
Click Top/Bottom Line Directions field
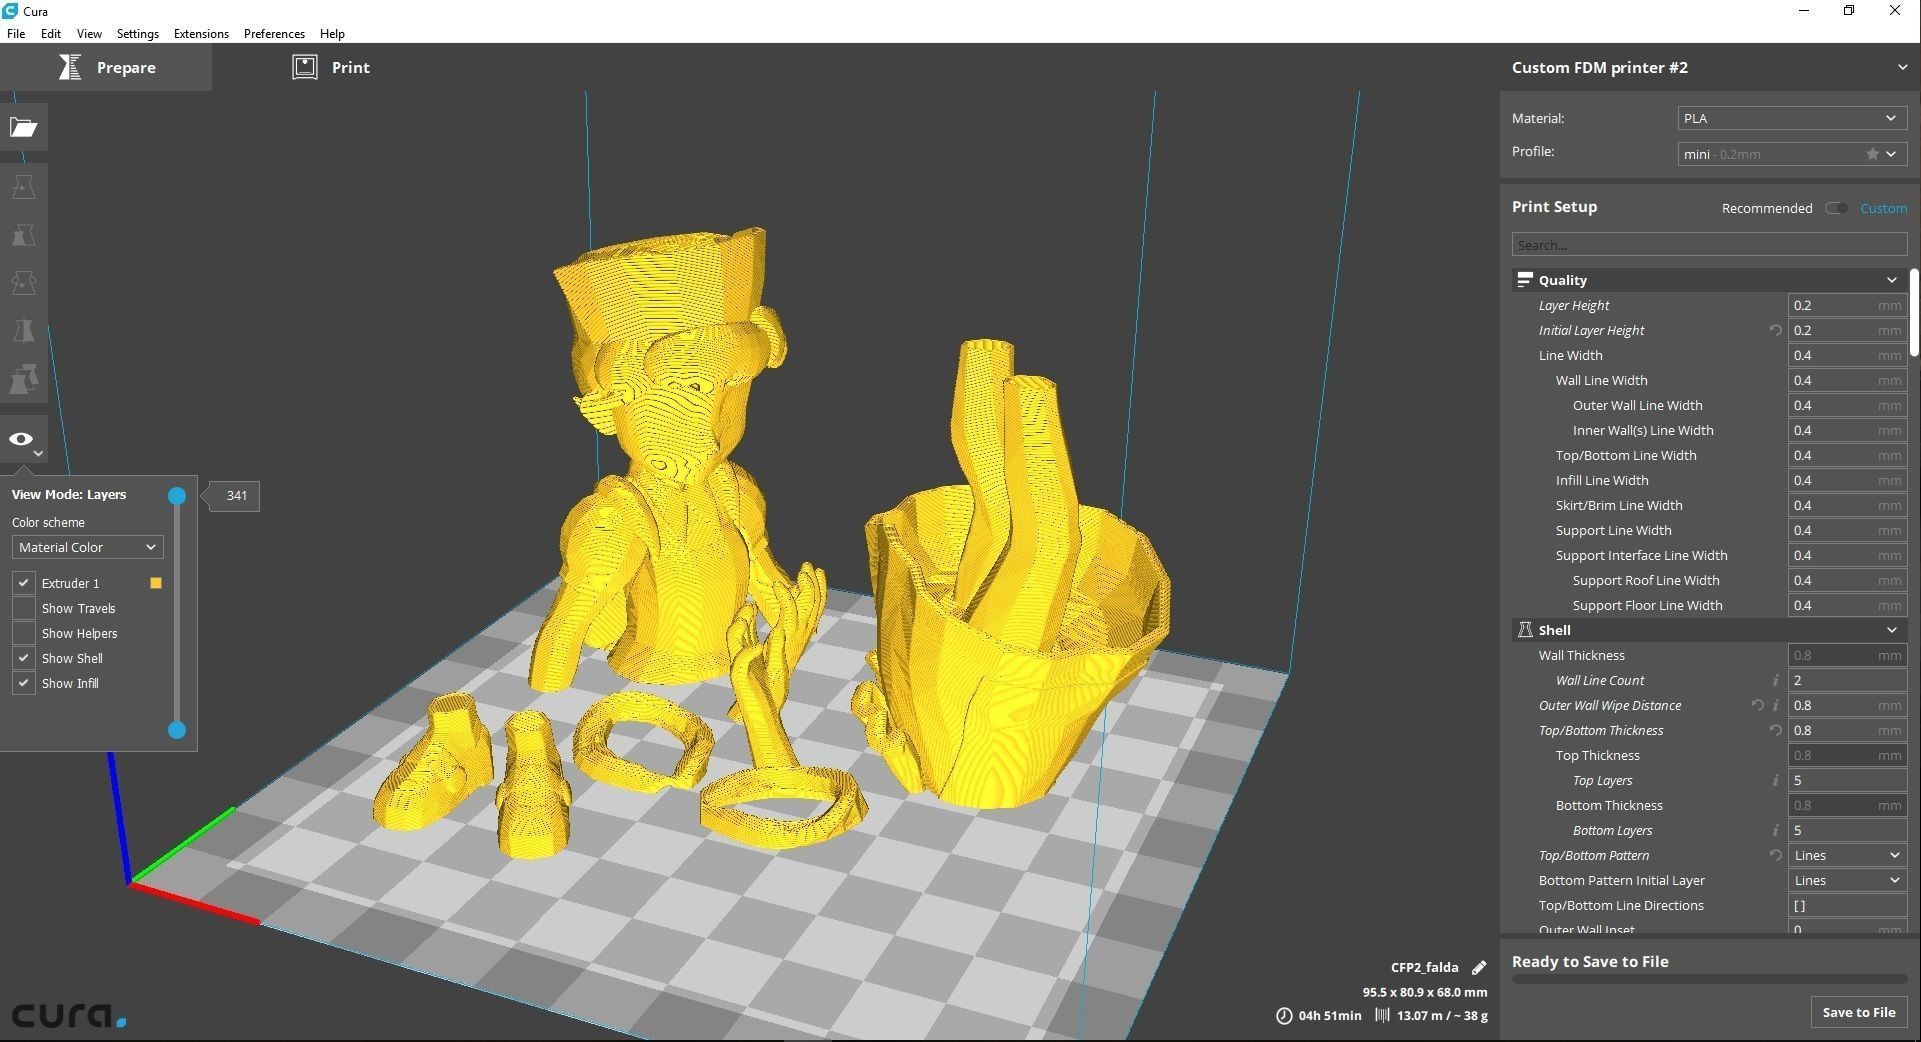pyautogui.click(x=1847, y=905)
